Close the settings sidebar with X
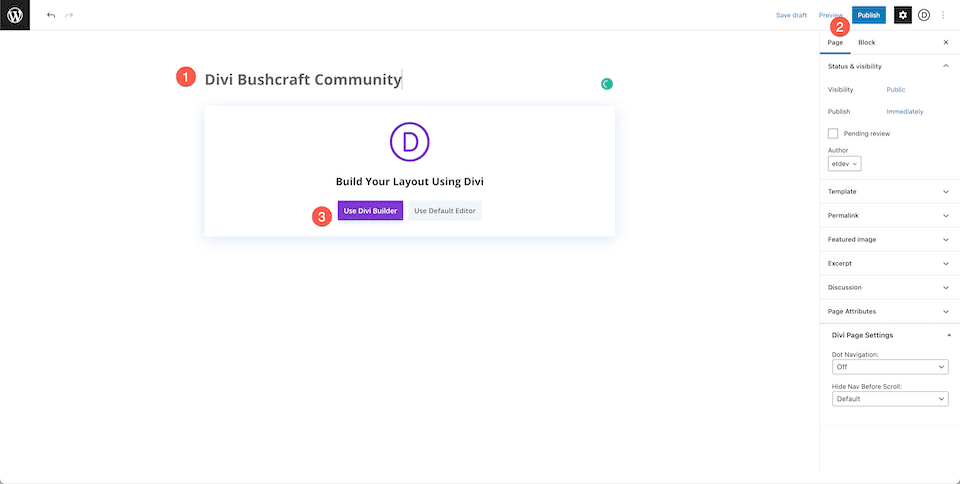The image size is (960, 484). pyautogui.click(x=945, y=42)
